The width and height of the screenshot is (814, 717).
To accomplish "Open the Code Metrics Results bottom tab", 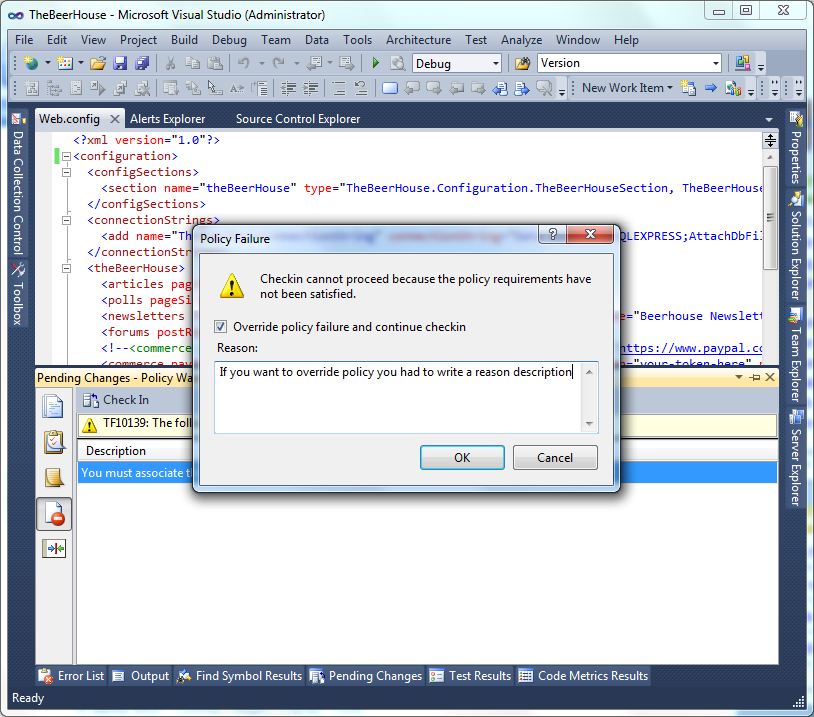I will (583, 675).
